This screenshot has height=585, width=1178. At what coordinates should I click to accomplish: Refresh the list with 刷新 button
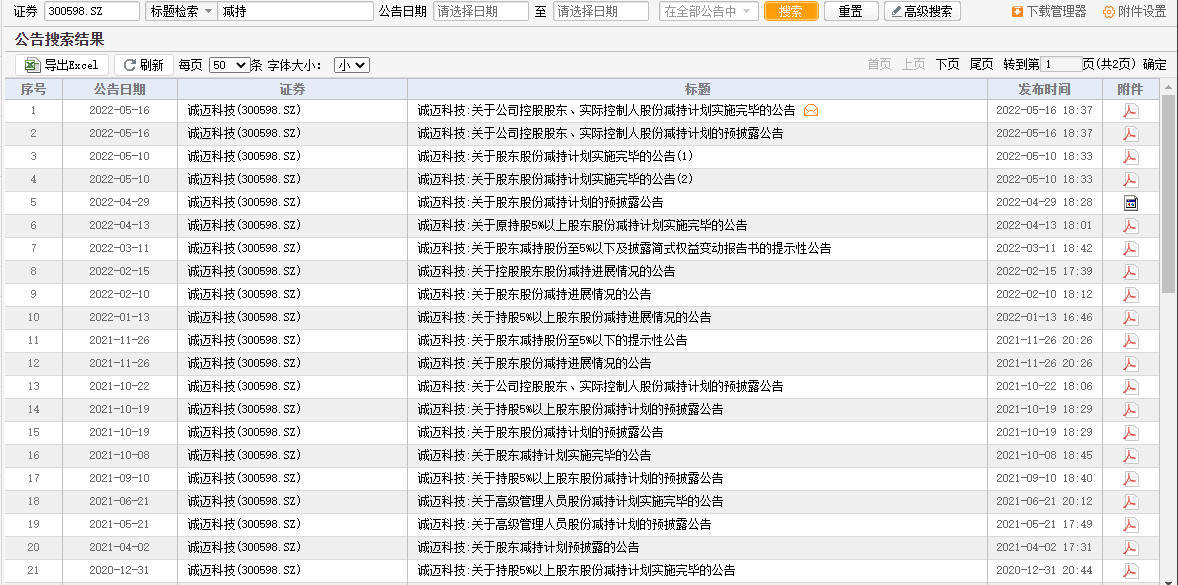[x=143, y=65]
